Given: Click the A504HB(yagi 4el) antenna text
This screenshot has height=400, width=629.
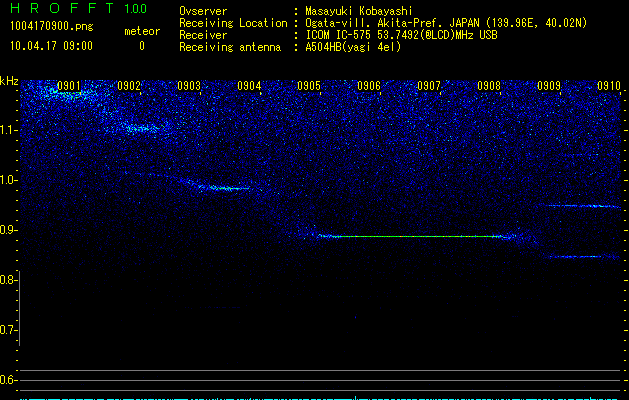Looking at the screenshot, I should pos(353,47).
